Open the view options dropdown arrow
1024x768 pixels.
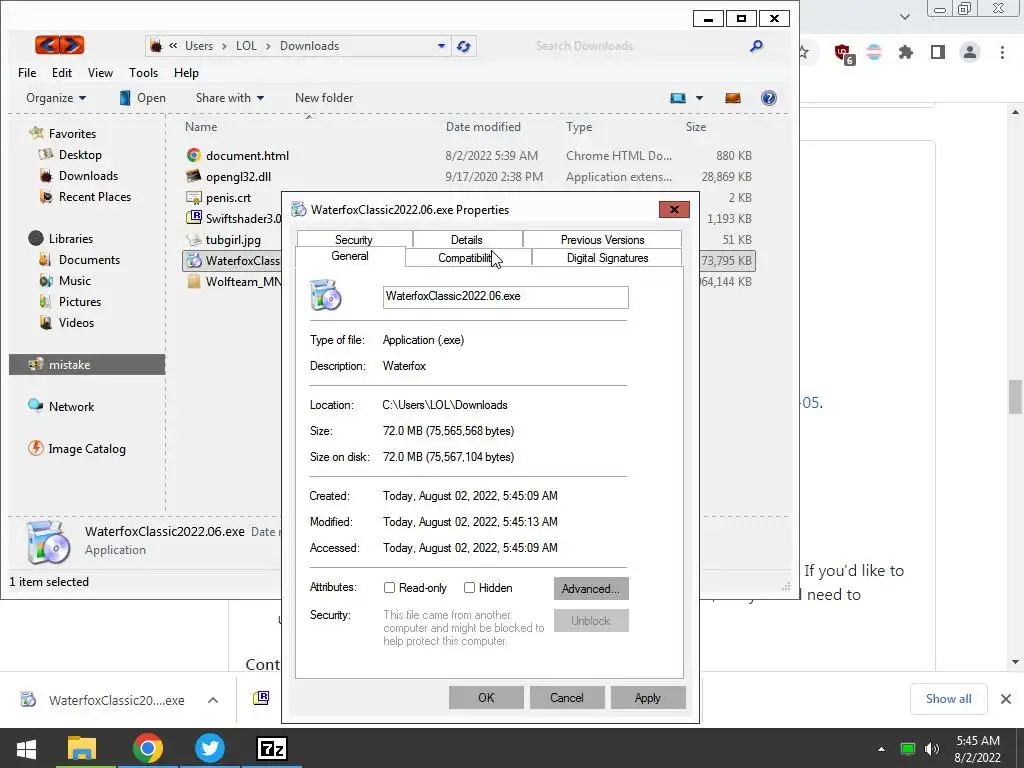coord(699,98)
